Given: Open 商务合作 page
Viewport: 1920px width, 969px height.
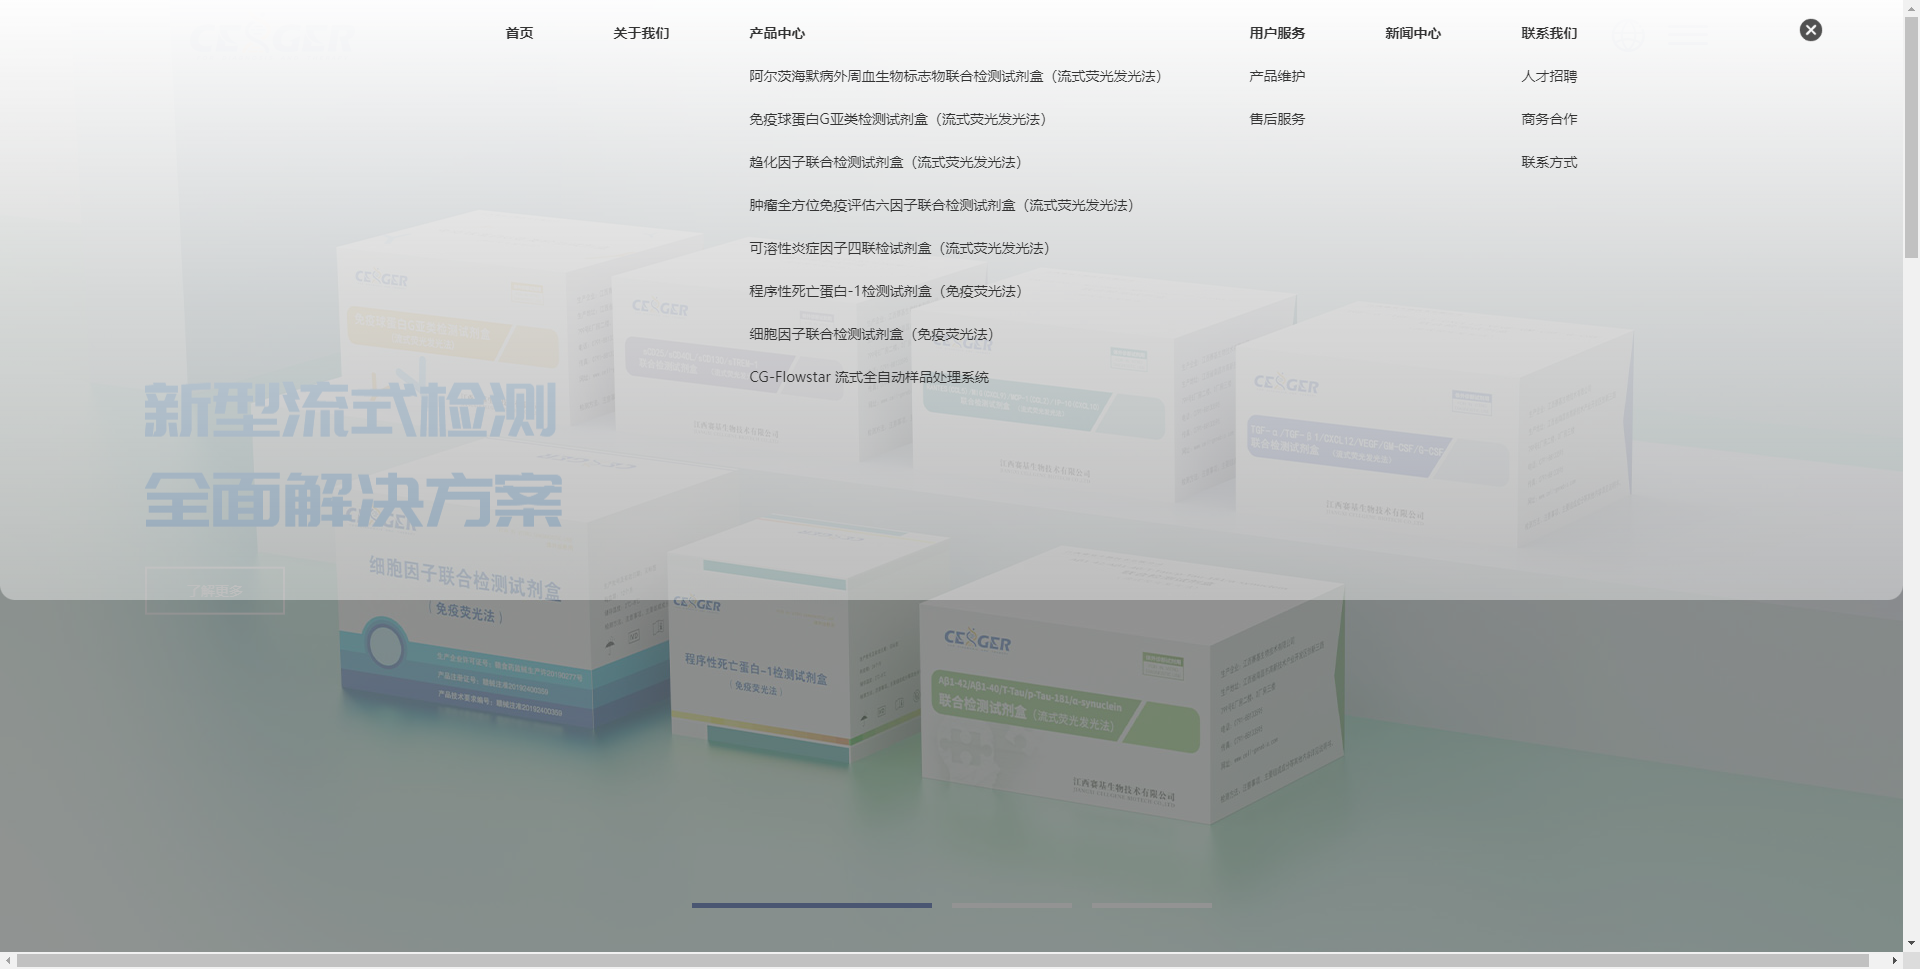Looking at the screenshot, I should (1549, 119).
